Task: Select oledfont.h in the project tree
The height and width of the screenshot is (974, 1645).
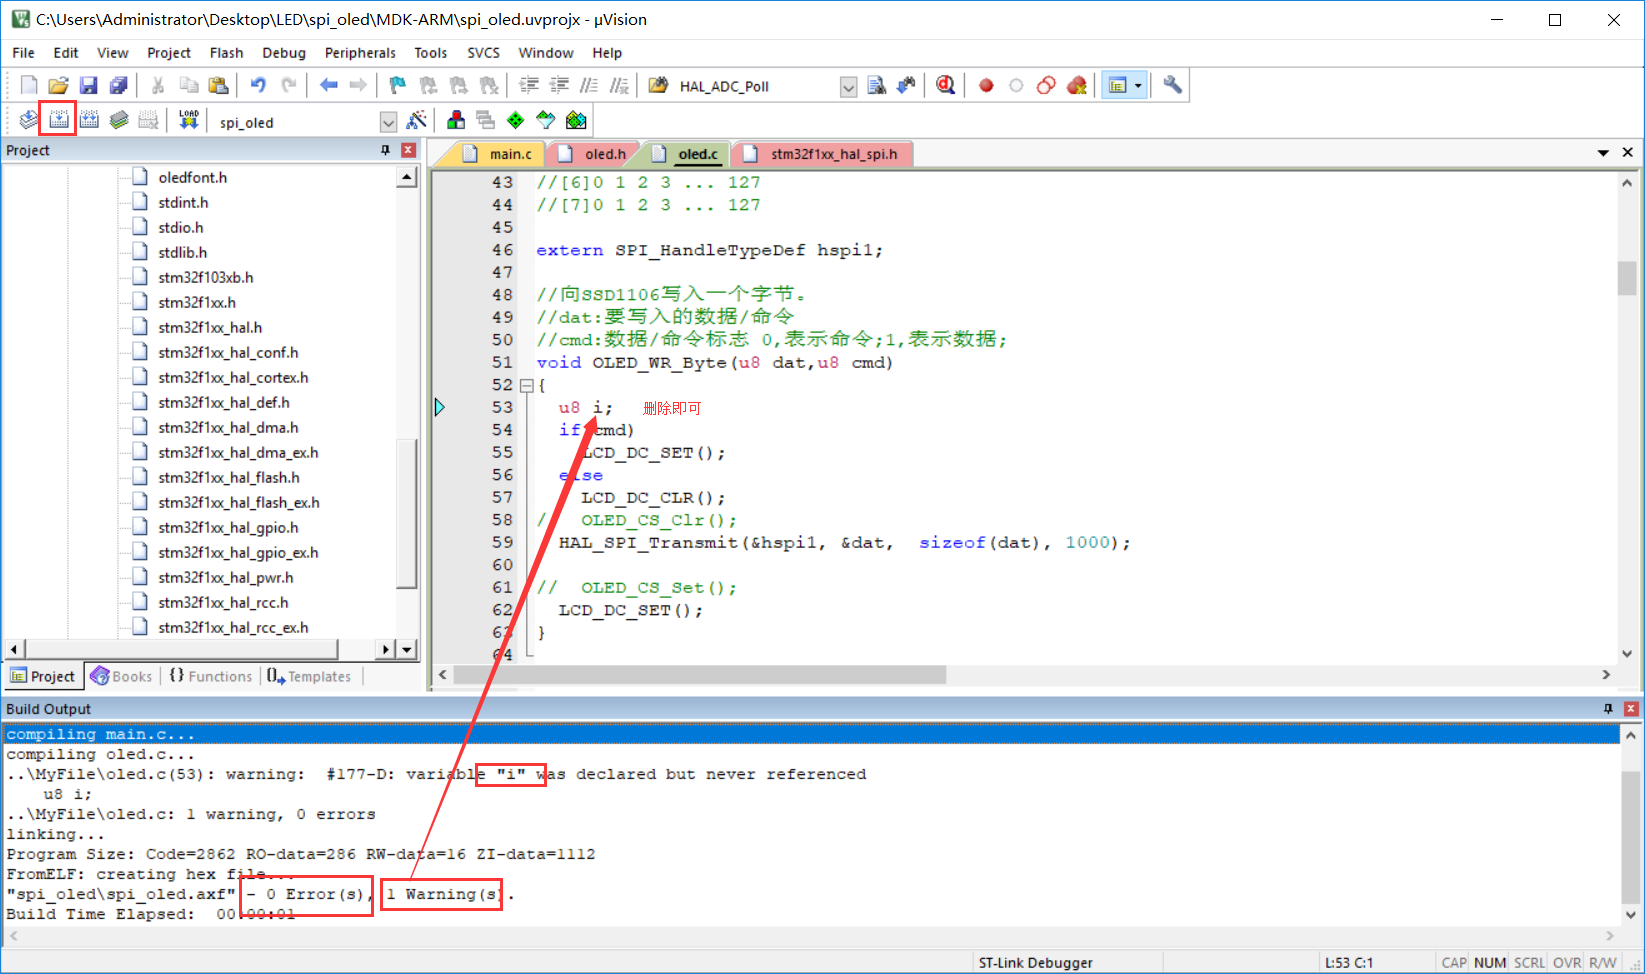Action: point(192,177)
